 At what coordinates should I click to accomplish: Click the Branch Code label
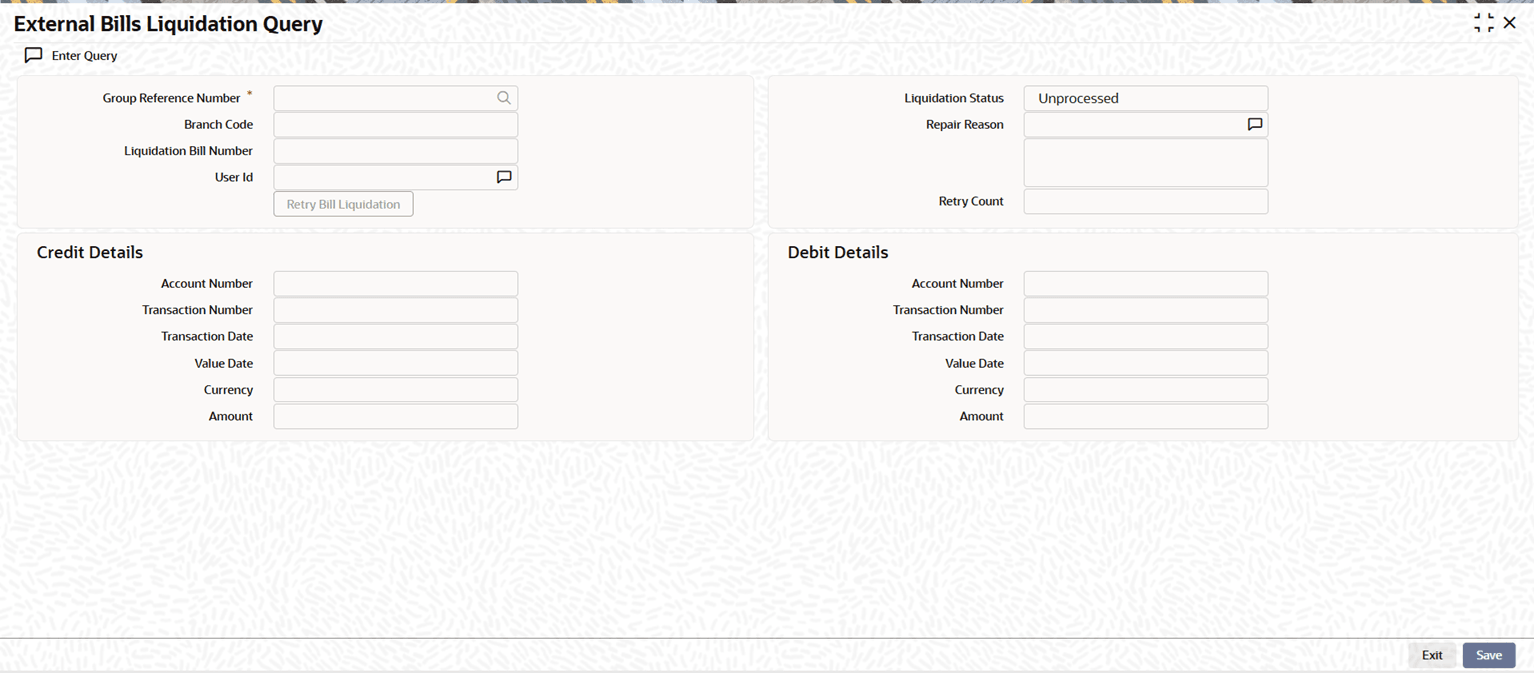tap(218, 125)
